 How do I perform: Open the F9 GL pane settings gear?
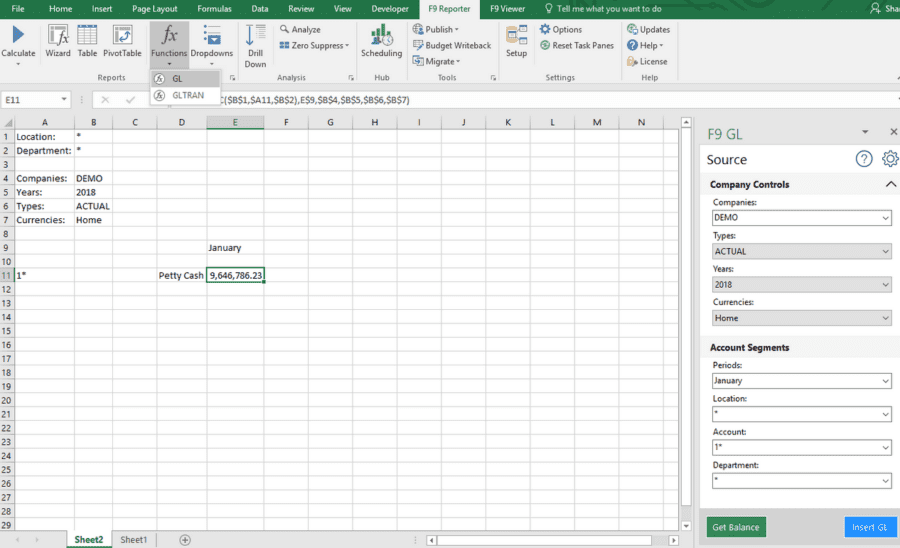890,159
